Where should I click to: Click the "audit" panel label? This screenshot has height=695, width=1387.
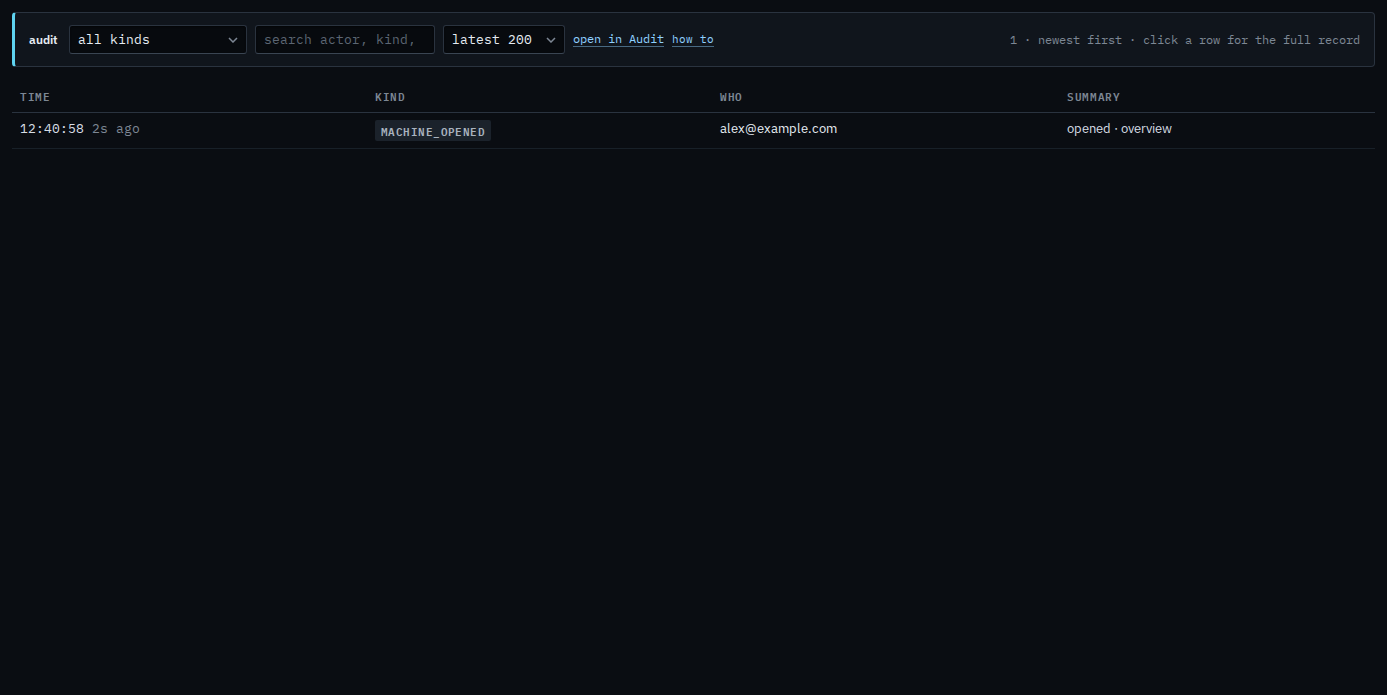coord(43,40)
